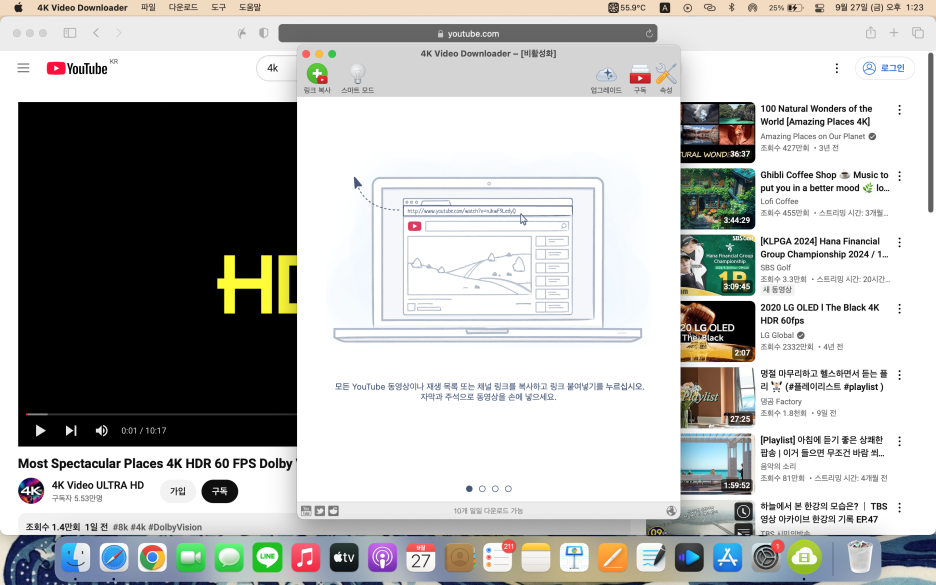Select the fourth onboarding page dot
Image resolution: width=936 pixels, height=585 pixels.
pos(508,488)
